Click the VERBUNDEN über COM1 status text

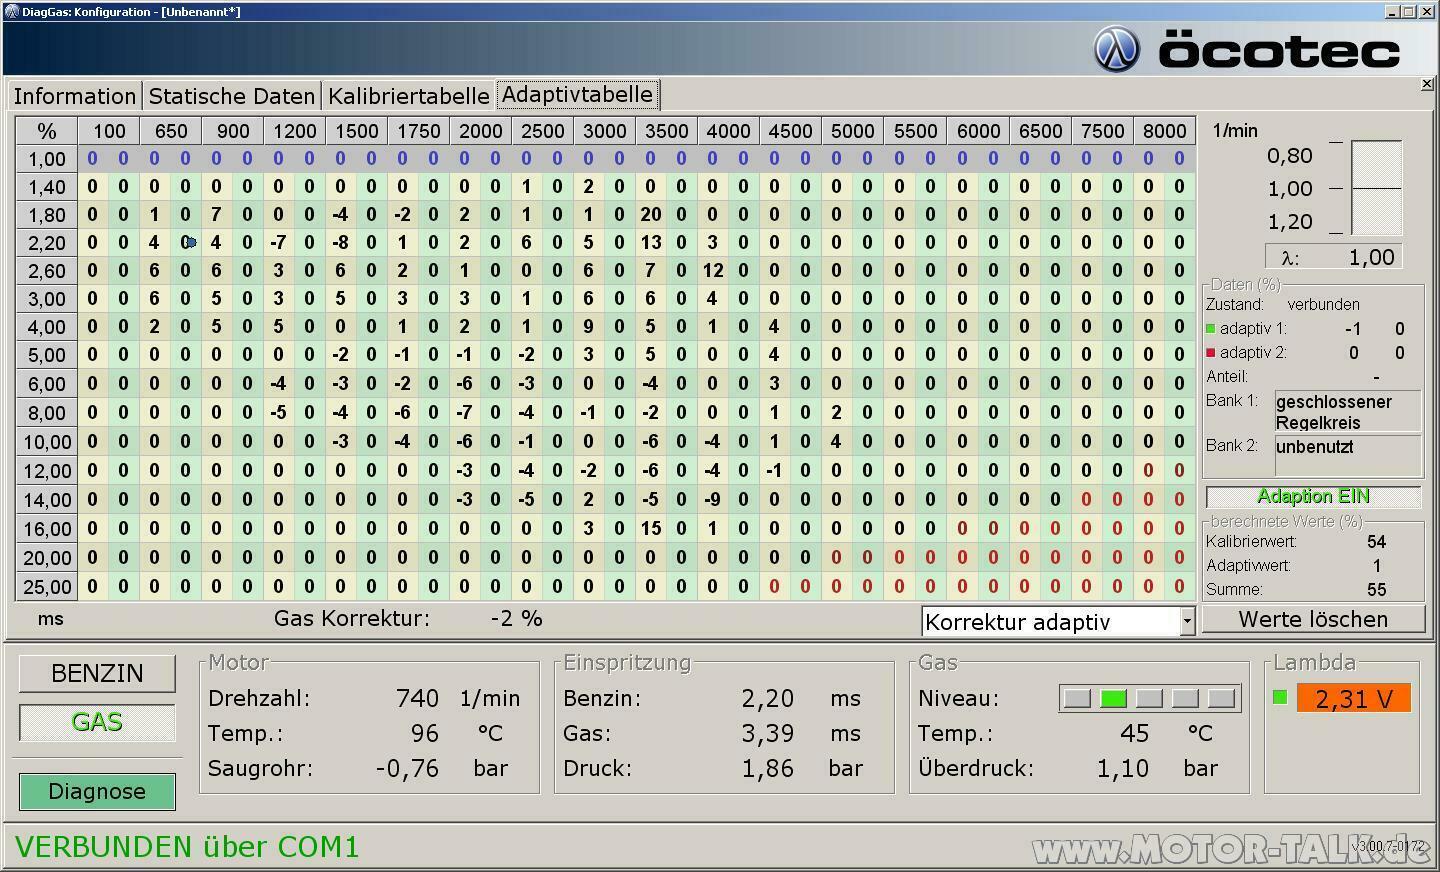click(x=187, y=847)
